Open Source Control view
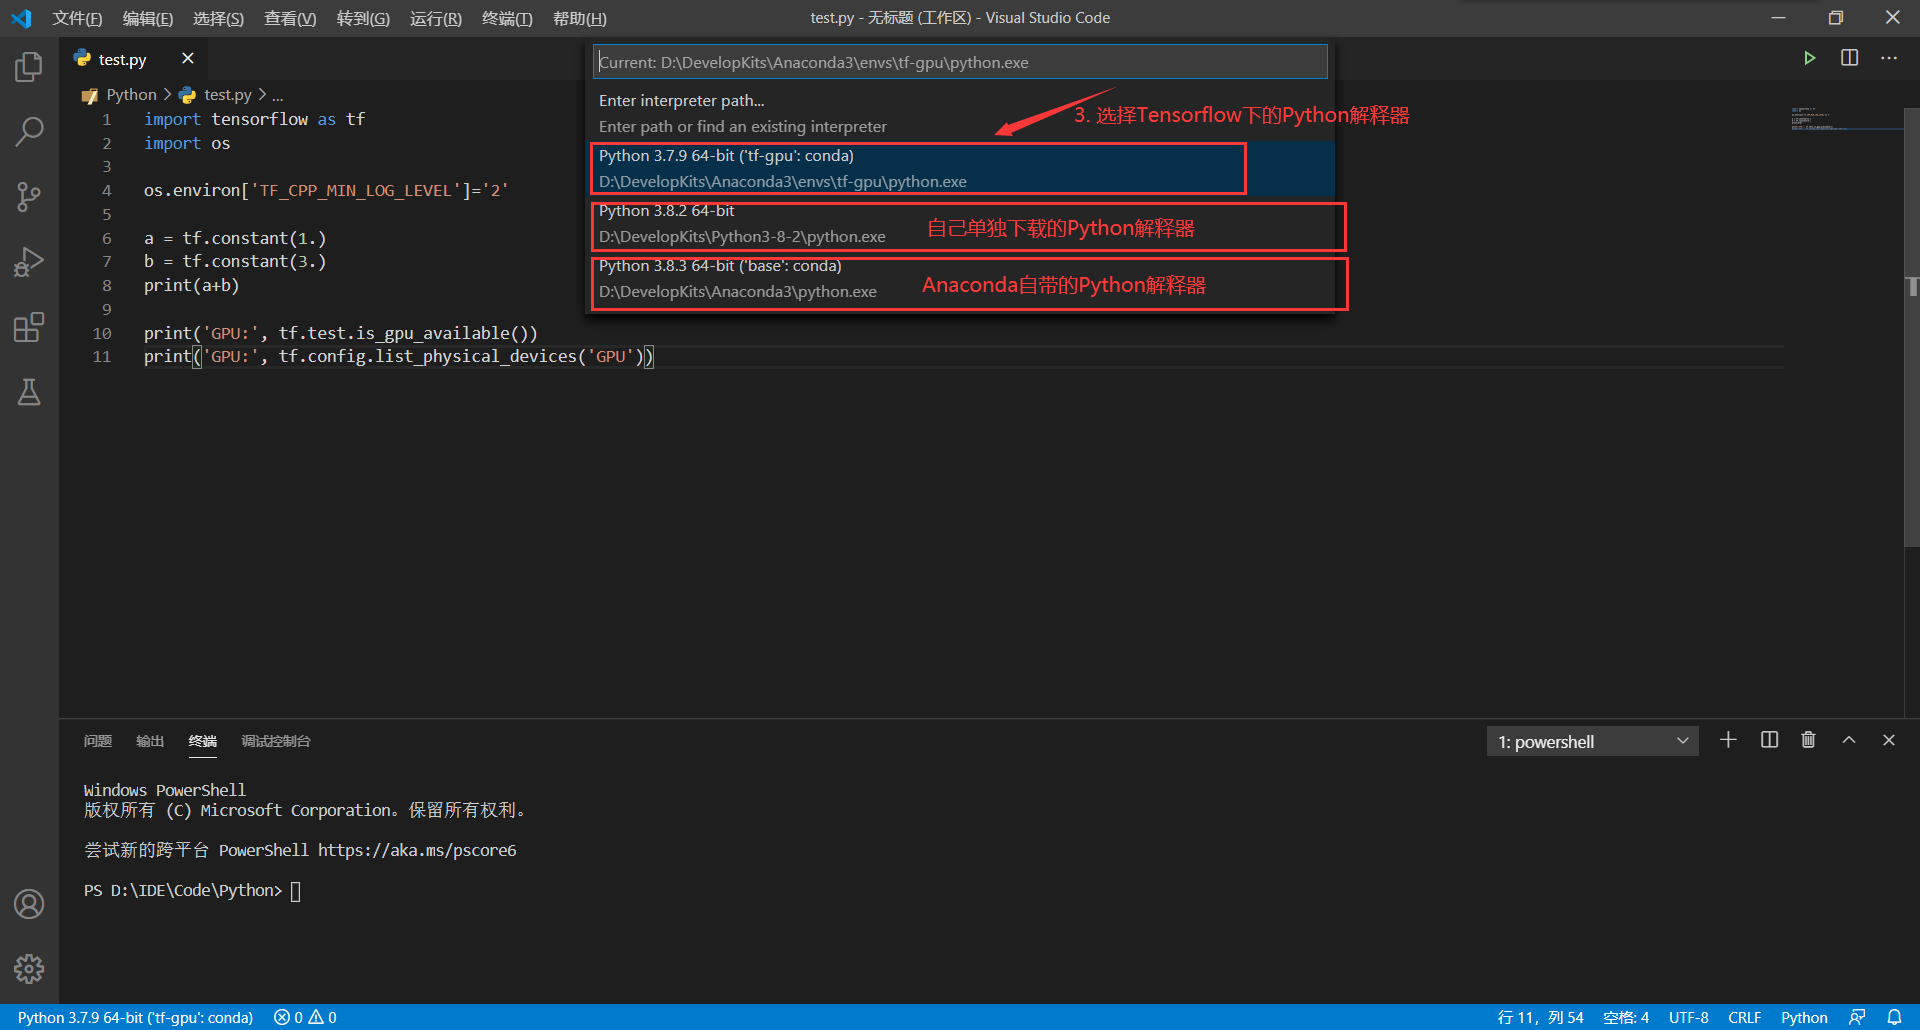This screenshot has height=1030, width=1920. (29, 197)
